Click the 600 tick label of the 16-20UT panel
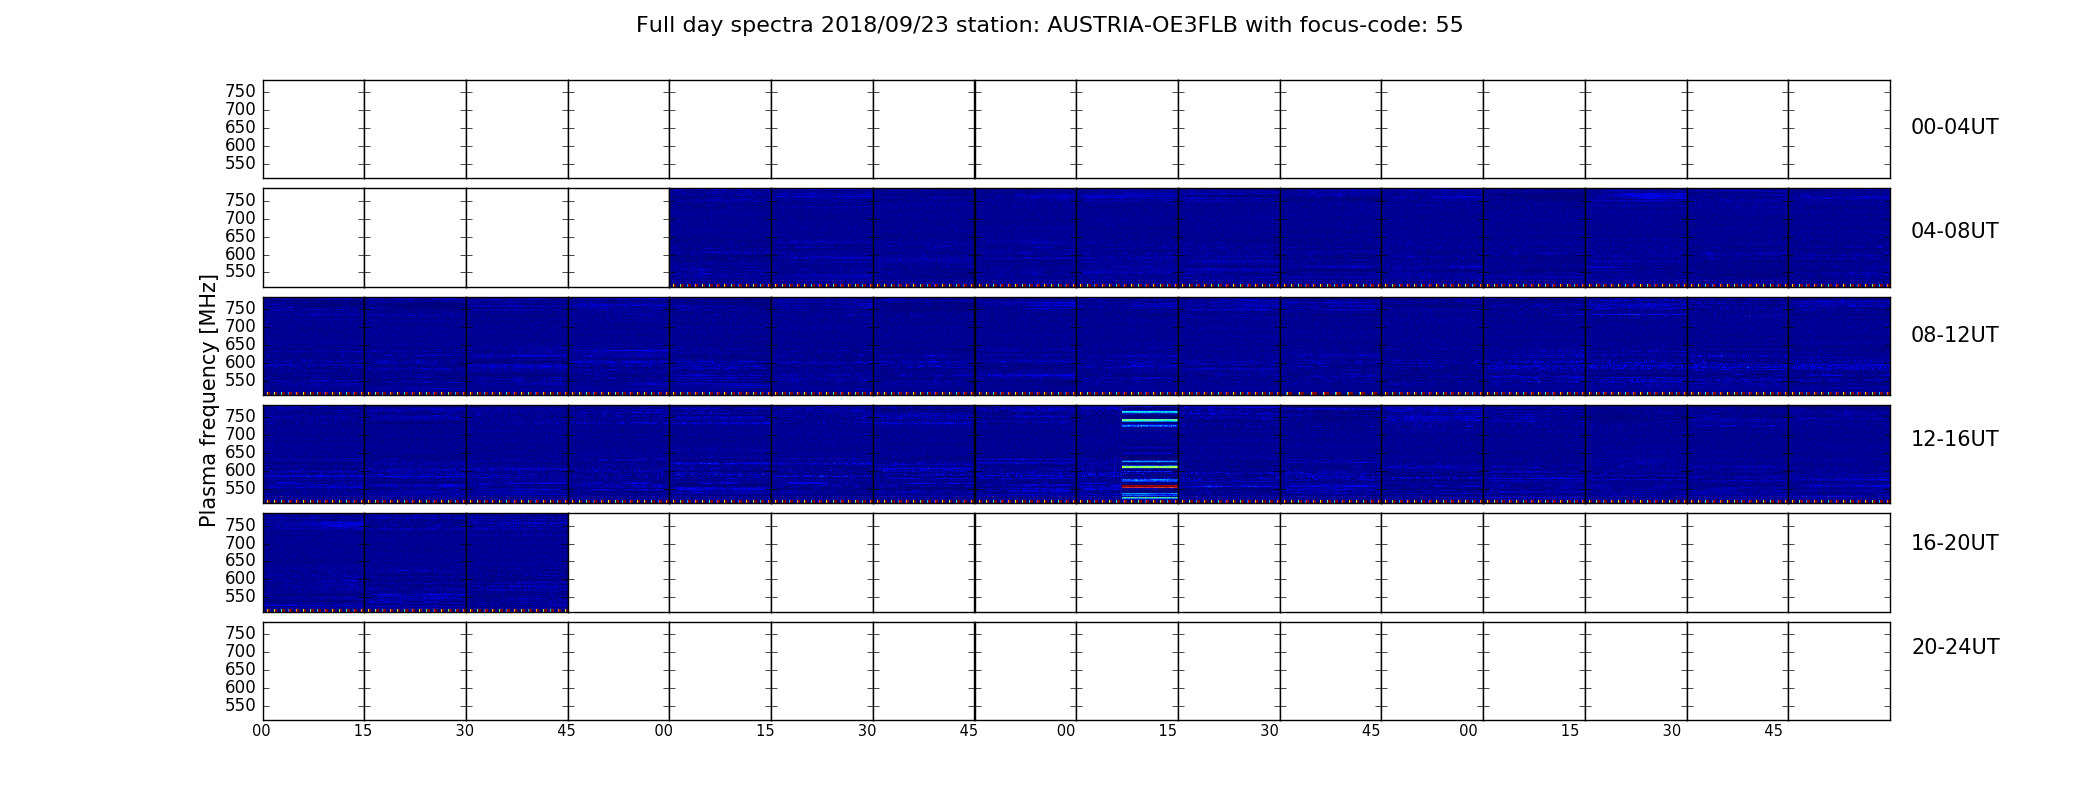Viewport: 2100px width, 800px height. point(240,578)
